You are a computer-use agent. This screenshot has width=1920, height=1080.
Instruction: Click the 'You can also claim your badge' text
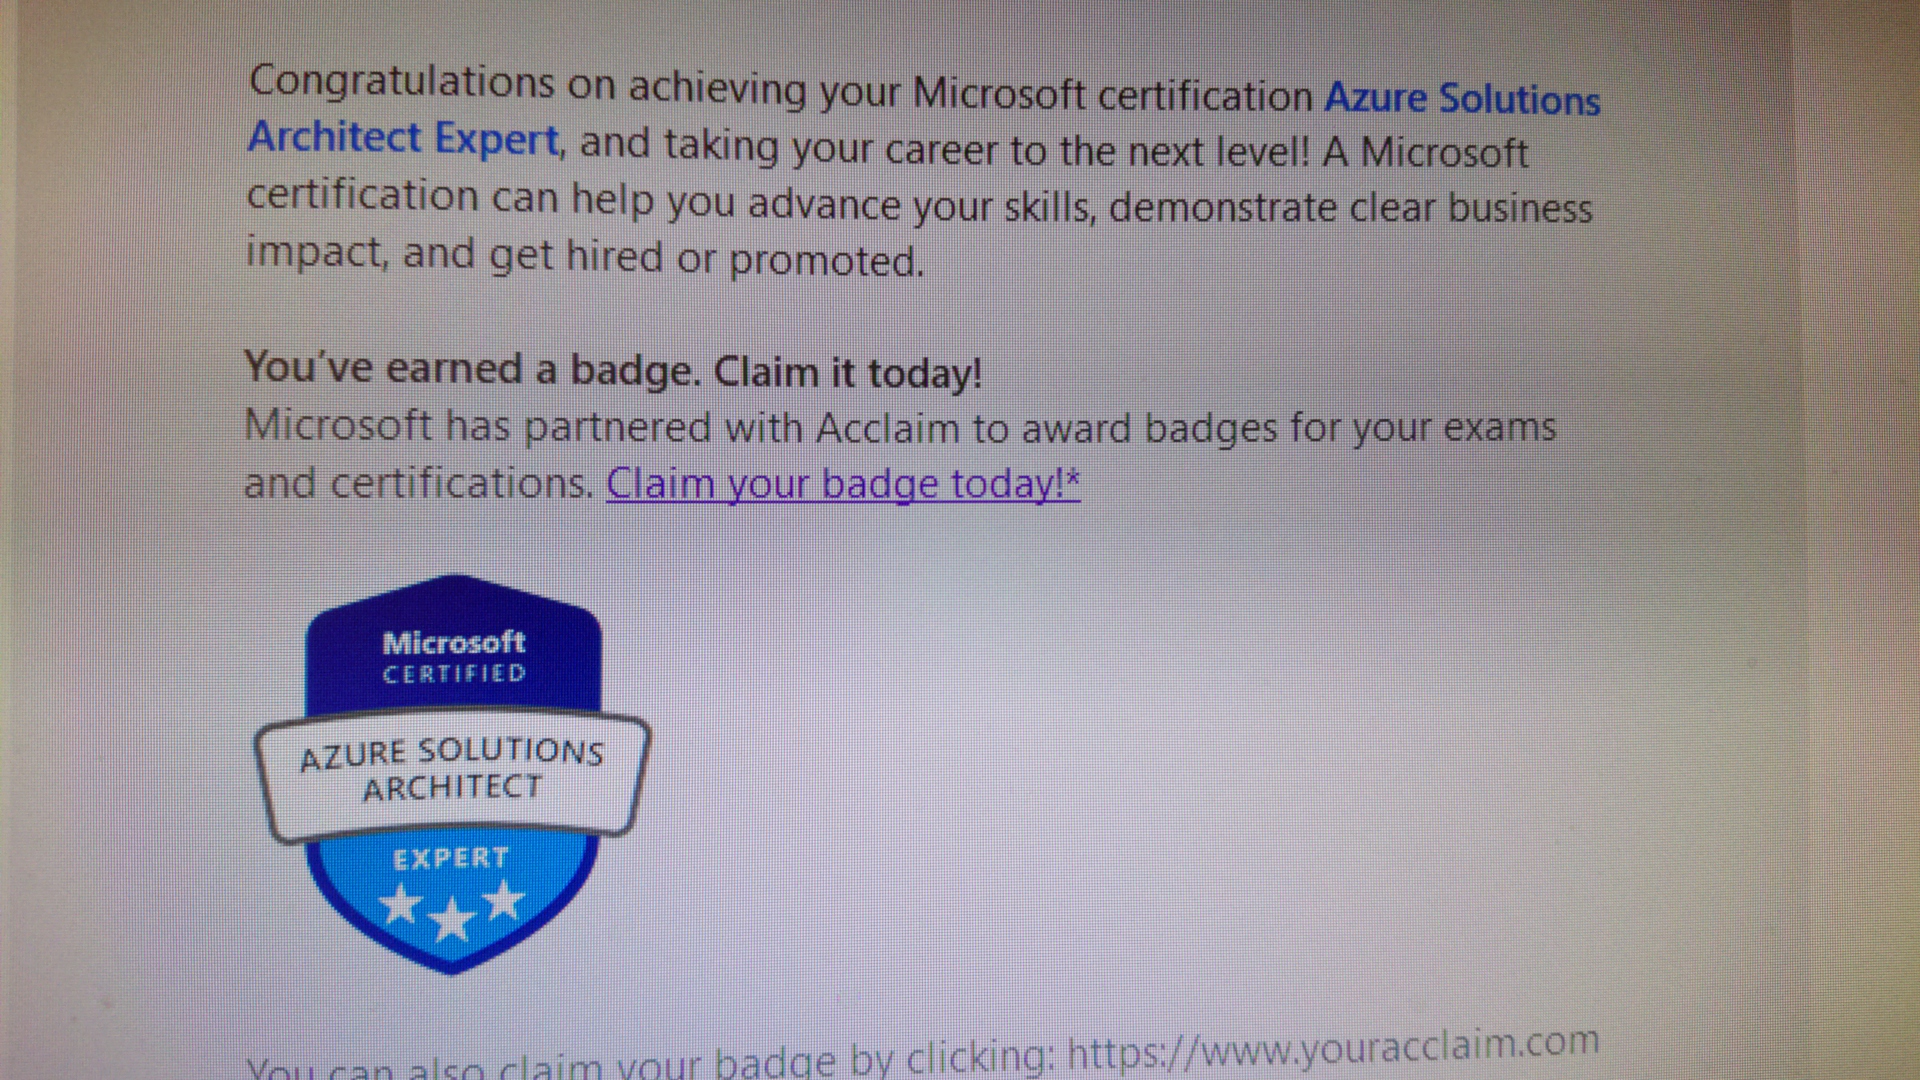[x=540, y=1066]
